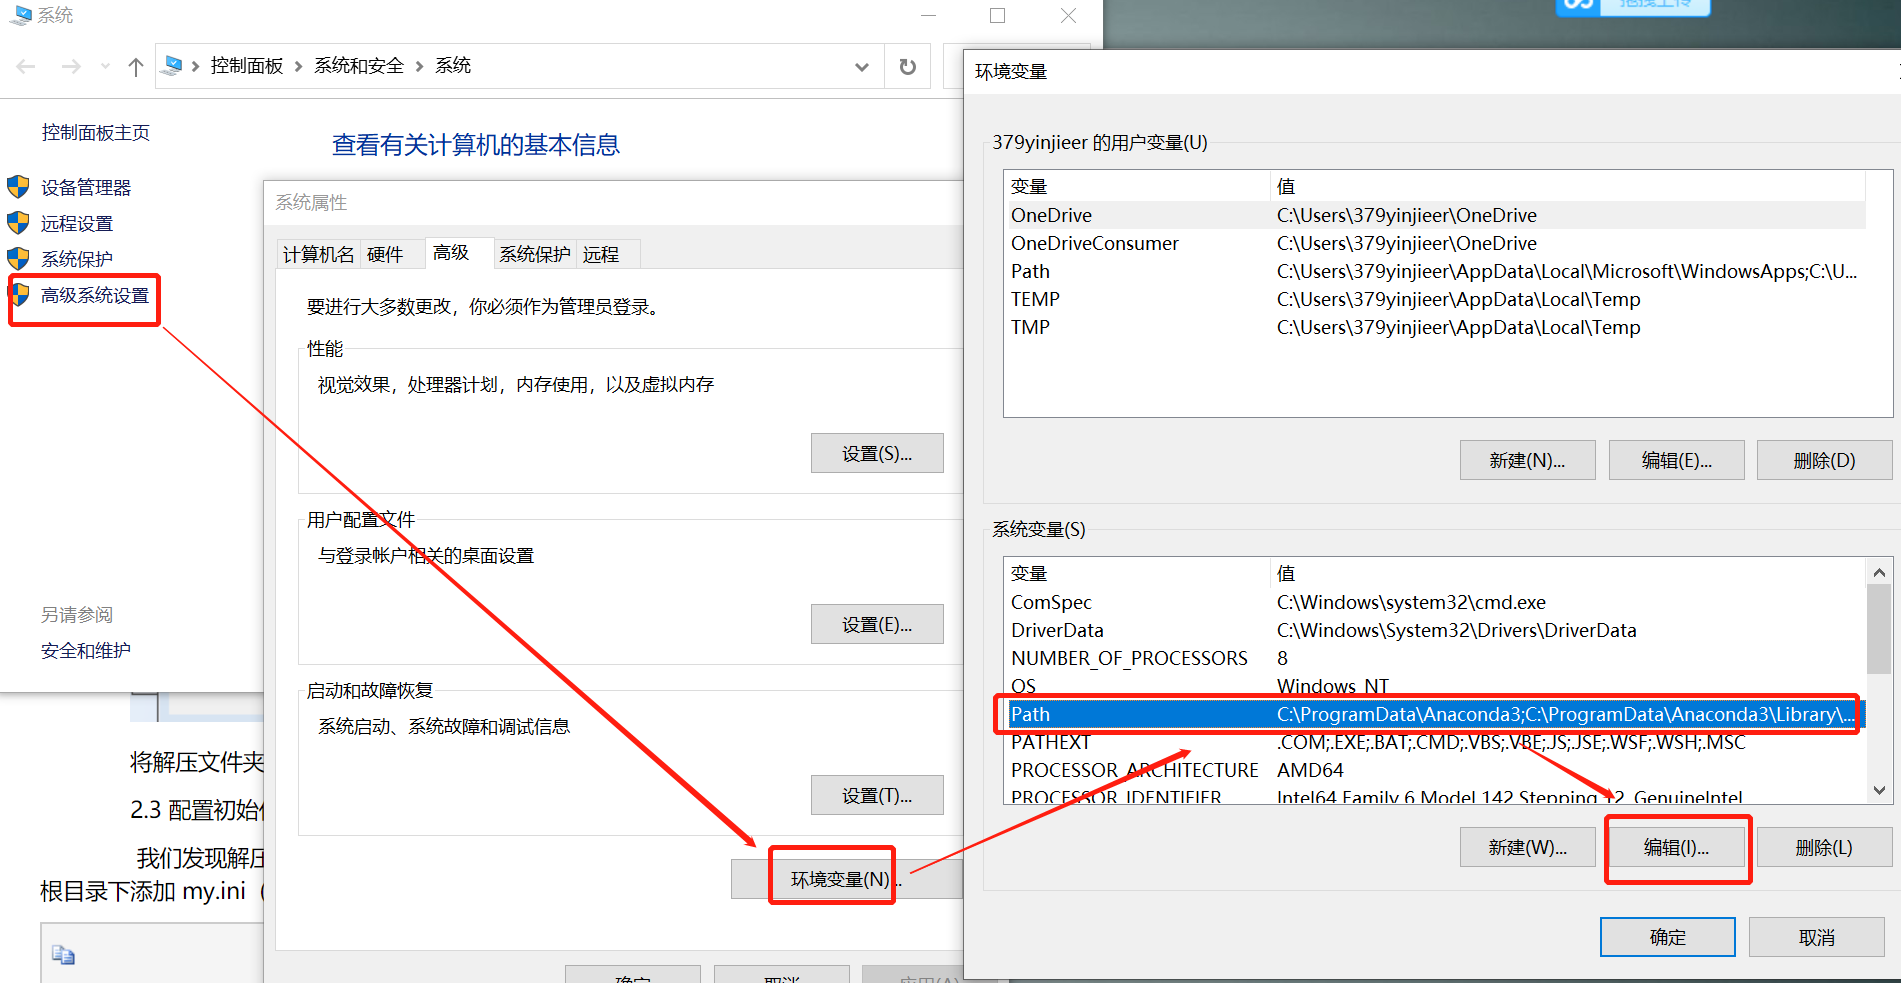Image resolution: width=1901 pixels, height=983 pixels.
Task: Open 远程设置 link
Action: click(x=77, y=224)
